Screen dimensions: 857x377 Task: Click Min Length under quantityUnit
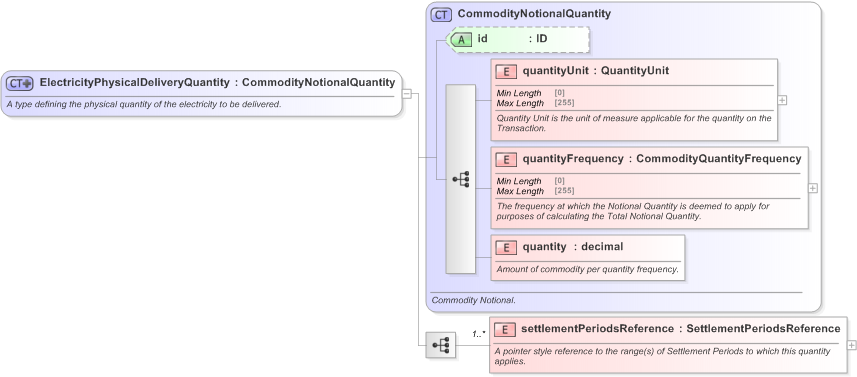pos(519,93)
